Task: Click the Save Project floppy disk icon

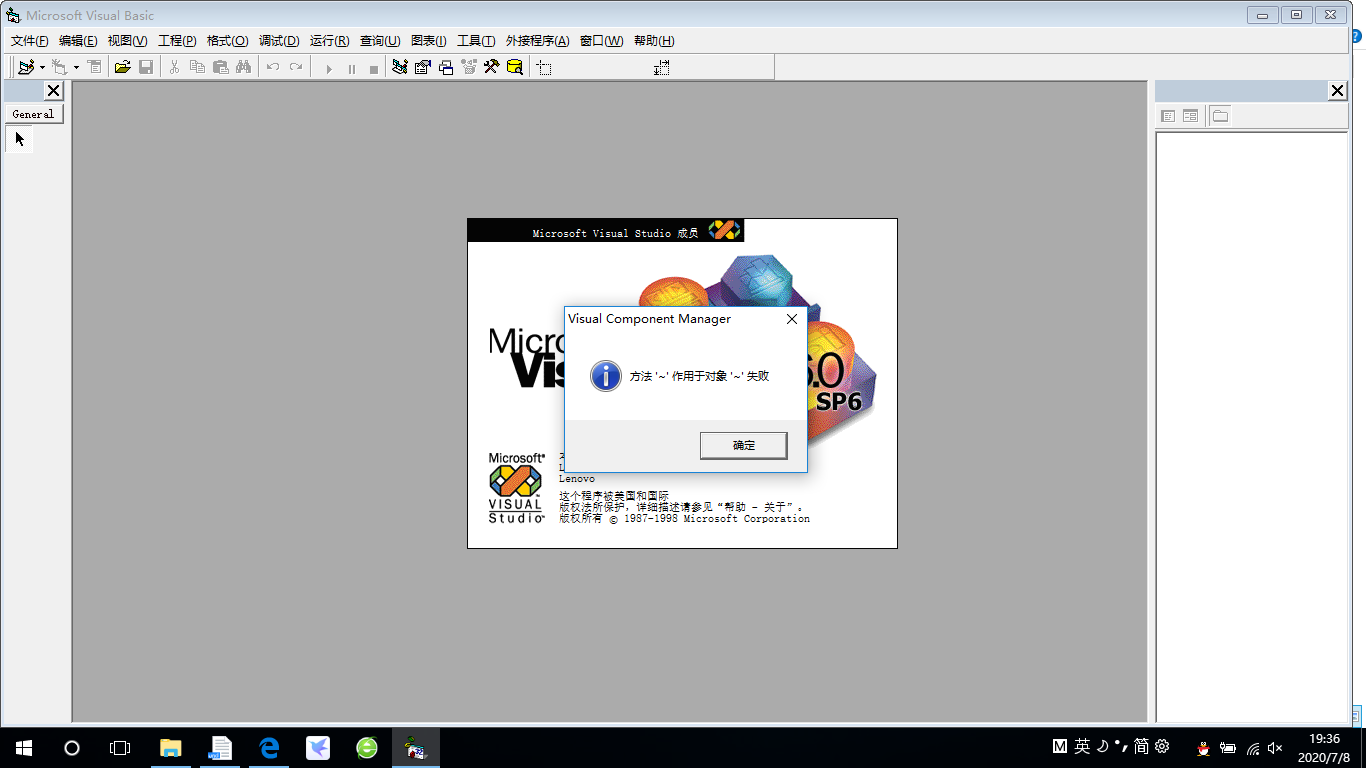Action: [x=146, y=67]
